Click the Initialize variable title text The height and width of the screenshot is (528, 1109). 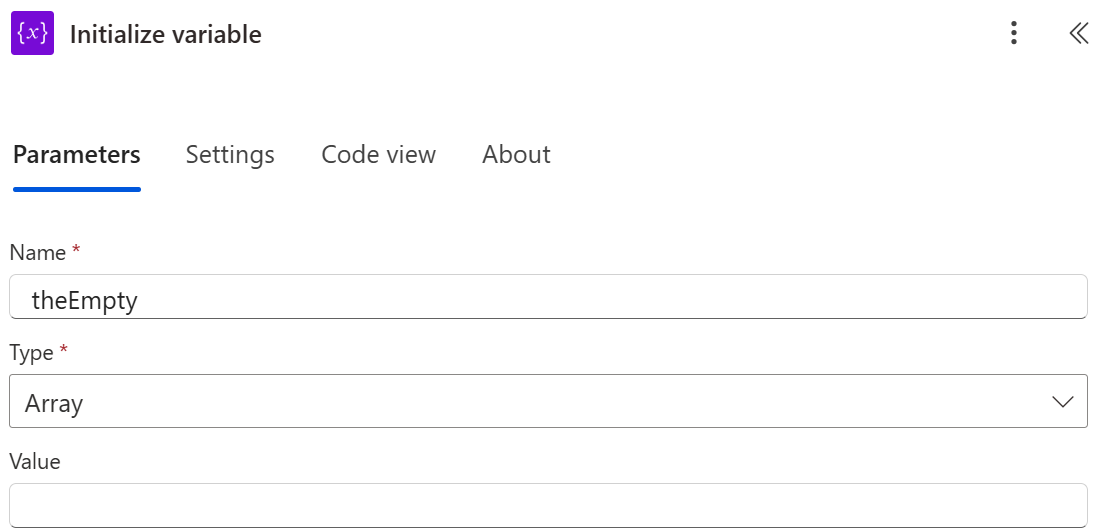[x=165, y=35]
